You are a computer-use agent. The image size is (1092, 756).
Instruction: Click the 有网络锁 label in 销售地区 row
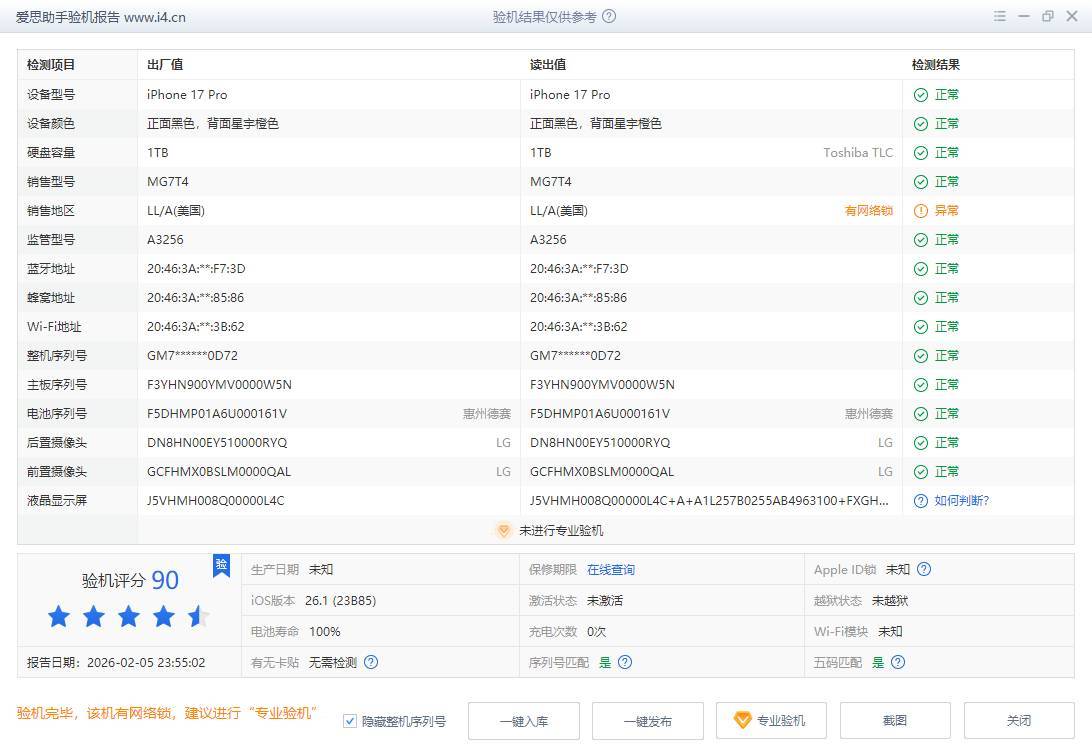point(868,211)
